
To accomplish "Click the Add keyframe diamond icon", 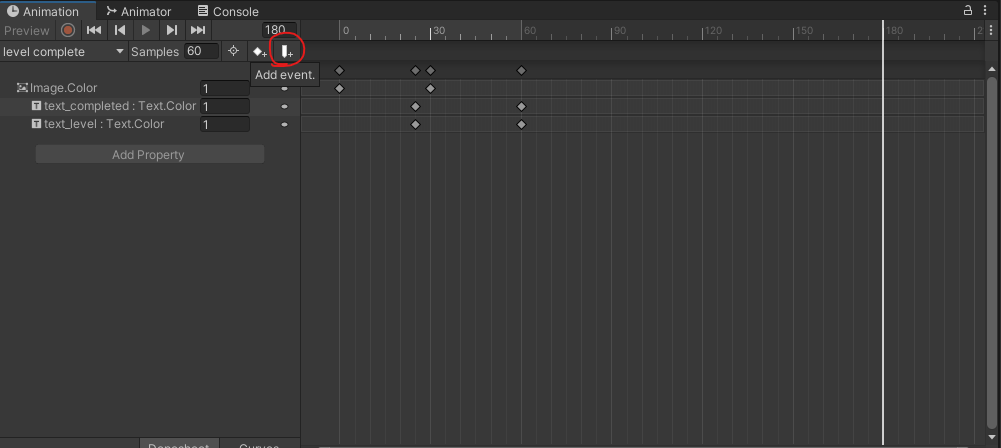I will 259,52.
